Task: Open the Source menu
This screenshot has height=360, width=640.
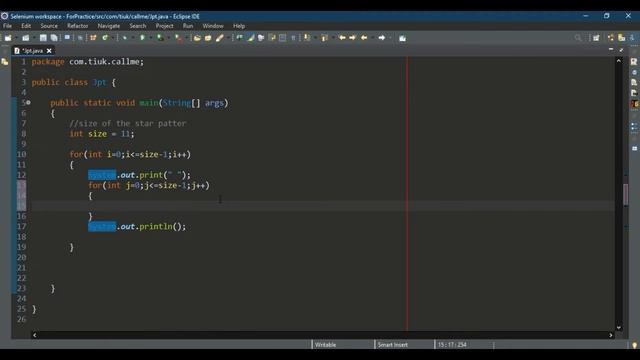Action: click(x=49, y=26)
